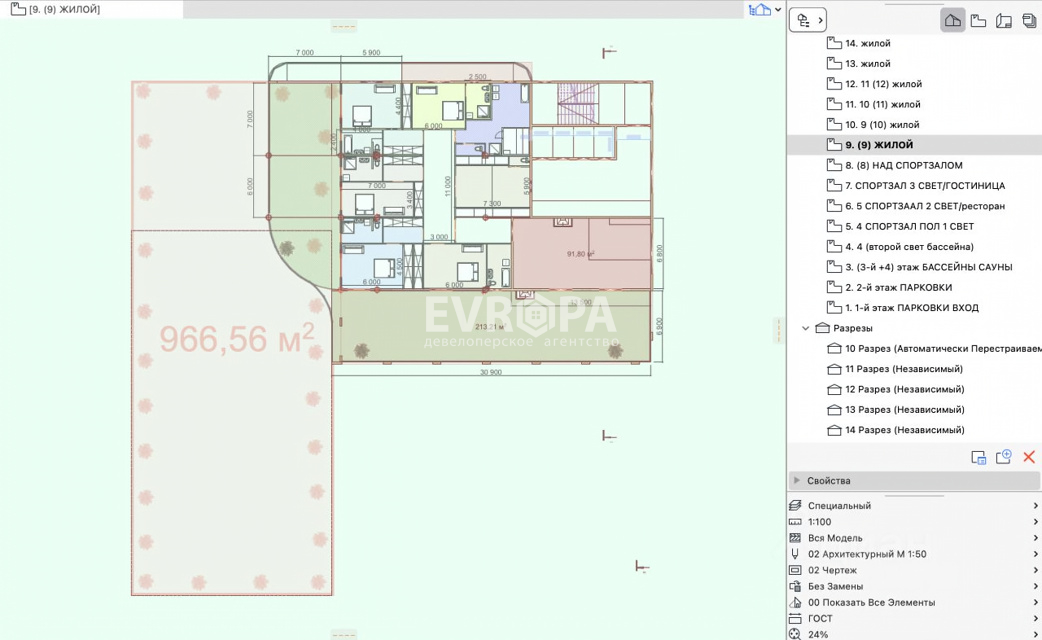Screen dimensions: 1042x640
Task: Open 1. 1-й этаж ПАРКОВКИ ВХОД story
Action: click(911, 308)
